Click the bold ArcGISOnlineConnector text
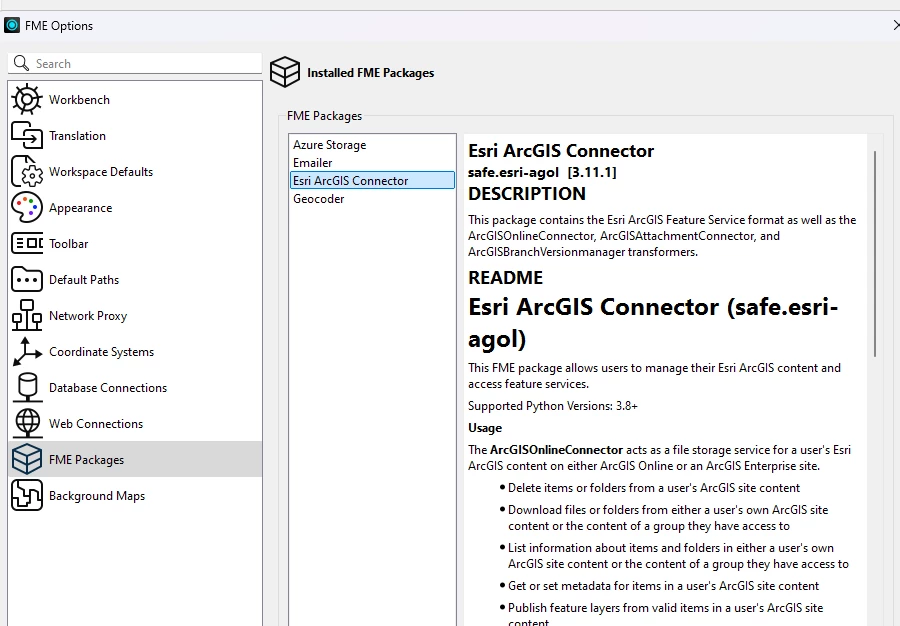Viewport: 900px width, 626px height. click(556, 450)
